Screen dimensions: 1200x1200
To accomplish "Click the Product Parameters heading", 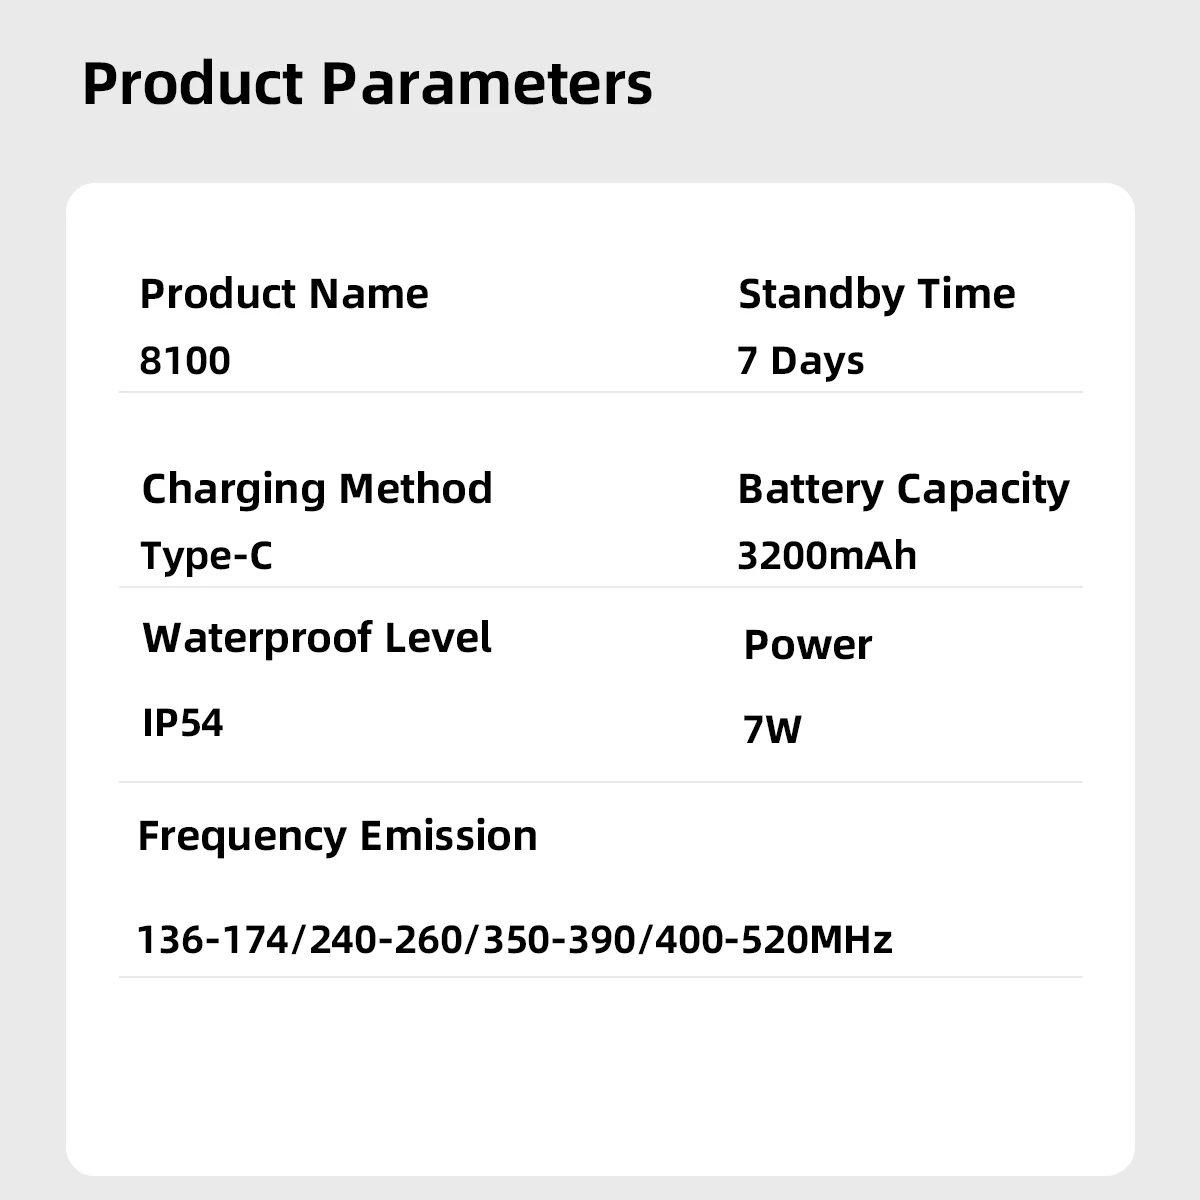I will coord(367,84).
